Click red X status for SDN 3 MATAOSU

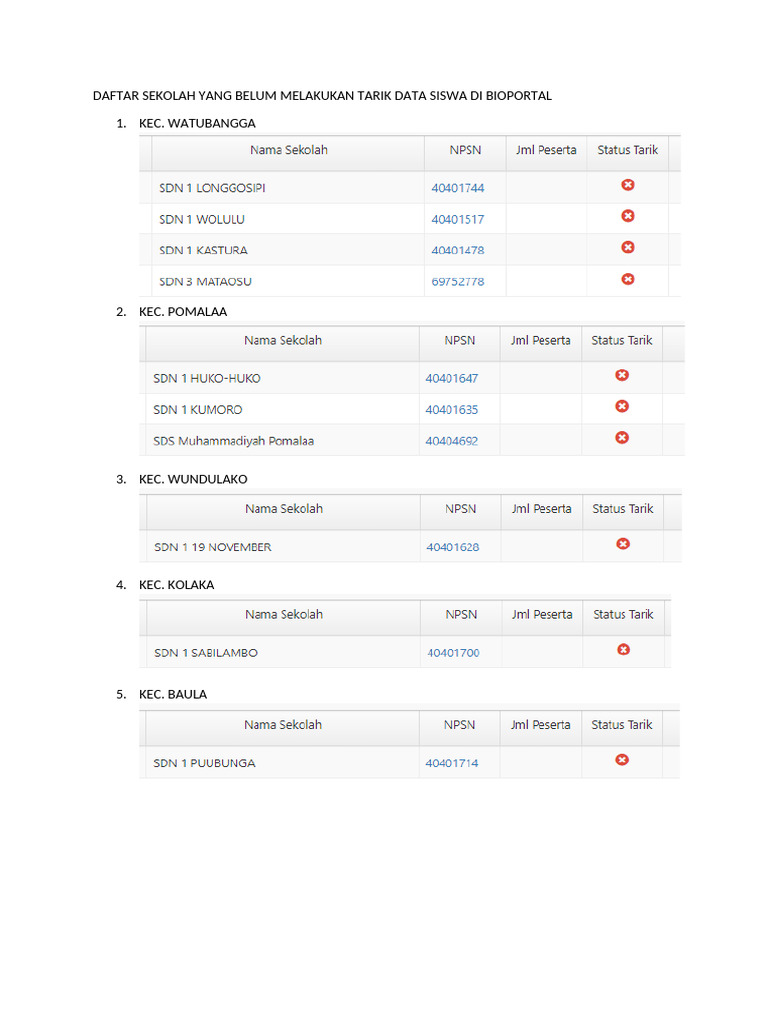[628, 279]
